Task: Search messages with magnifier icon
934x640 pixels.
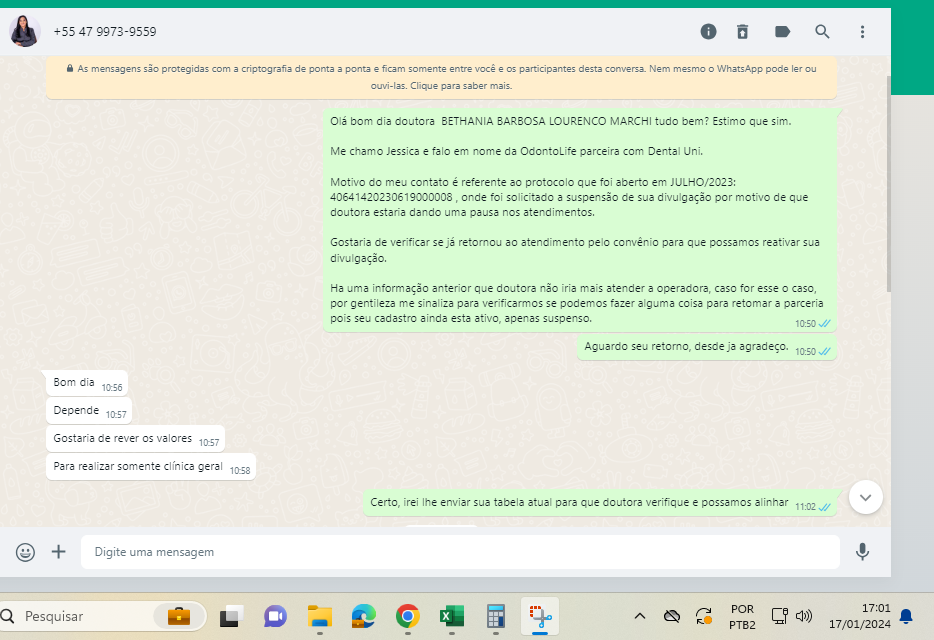Action: pyautogui.click(x=822, y=32)
